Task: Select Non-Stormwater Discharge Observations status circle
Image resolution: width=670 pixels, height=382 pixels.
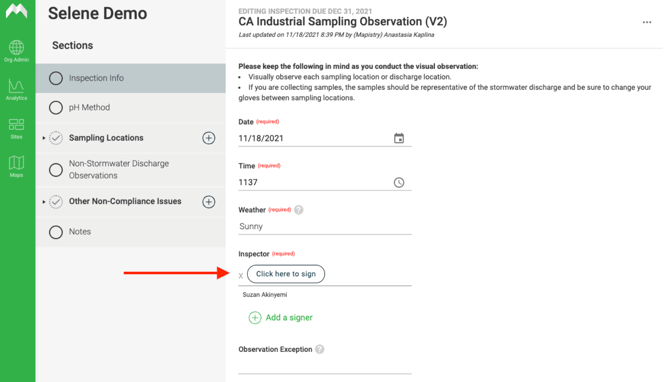Action: tap(56, 170)
